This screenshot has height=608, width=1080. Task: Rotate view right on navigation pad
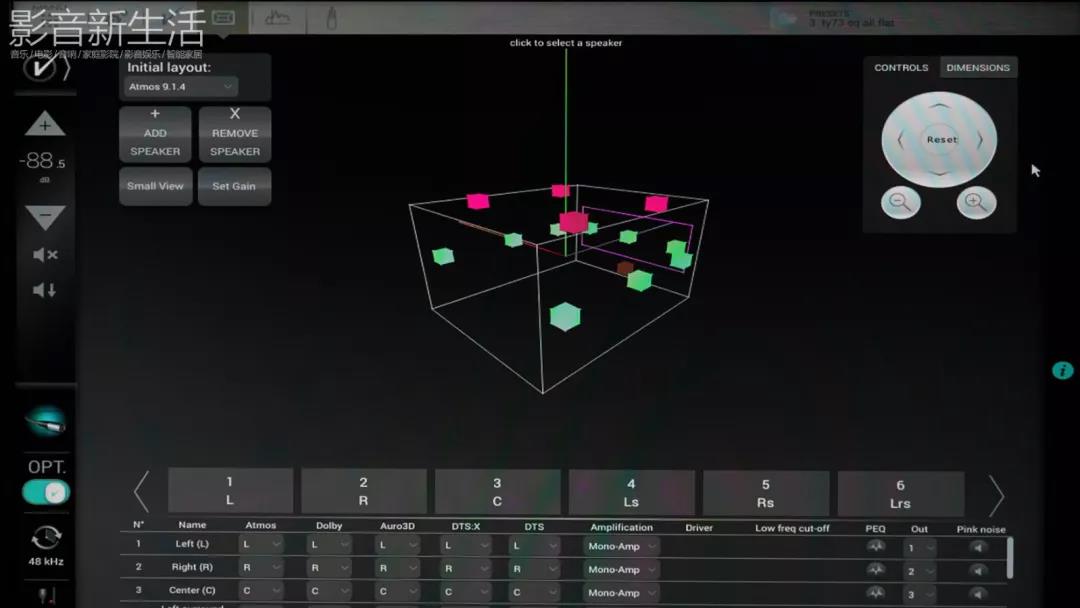(x=980, y=140)
